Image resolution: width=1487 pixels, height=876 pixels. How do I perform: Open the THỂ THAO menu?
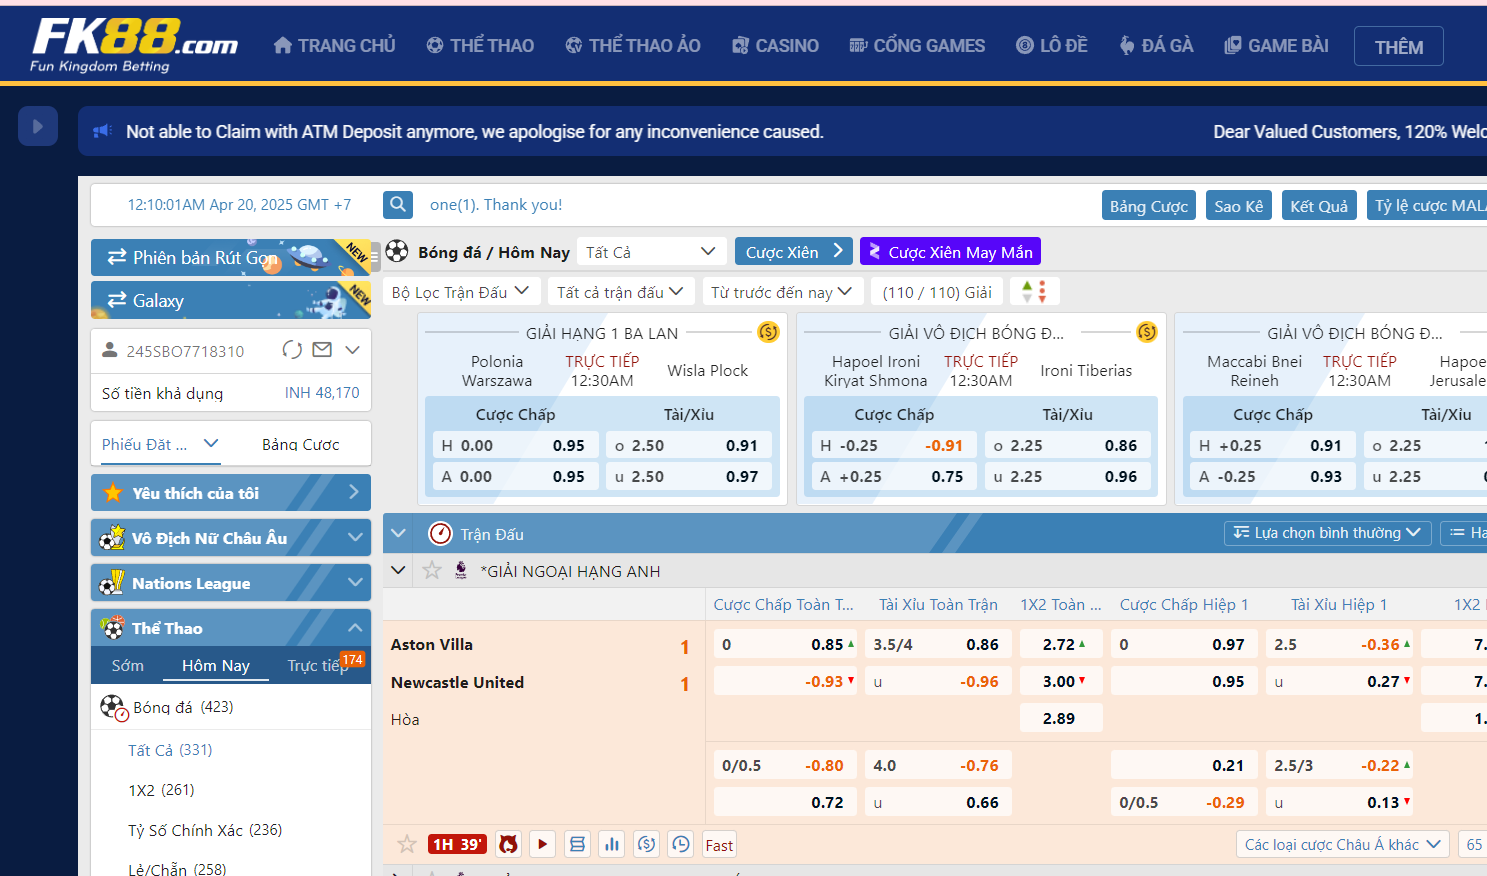click(480, 45)
